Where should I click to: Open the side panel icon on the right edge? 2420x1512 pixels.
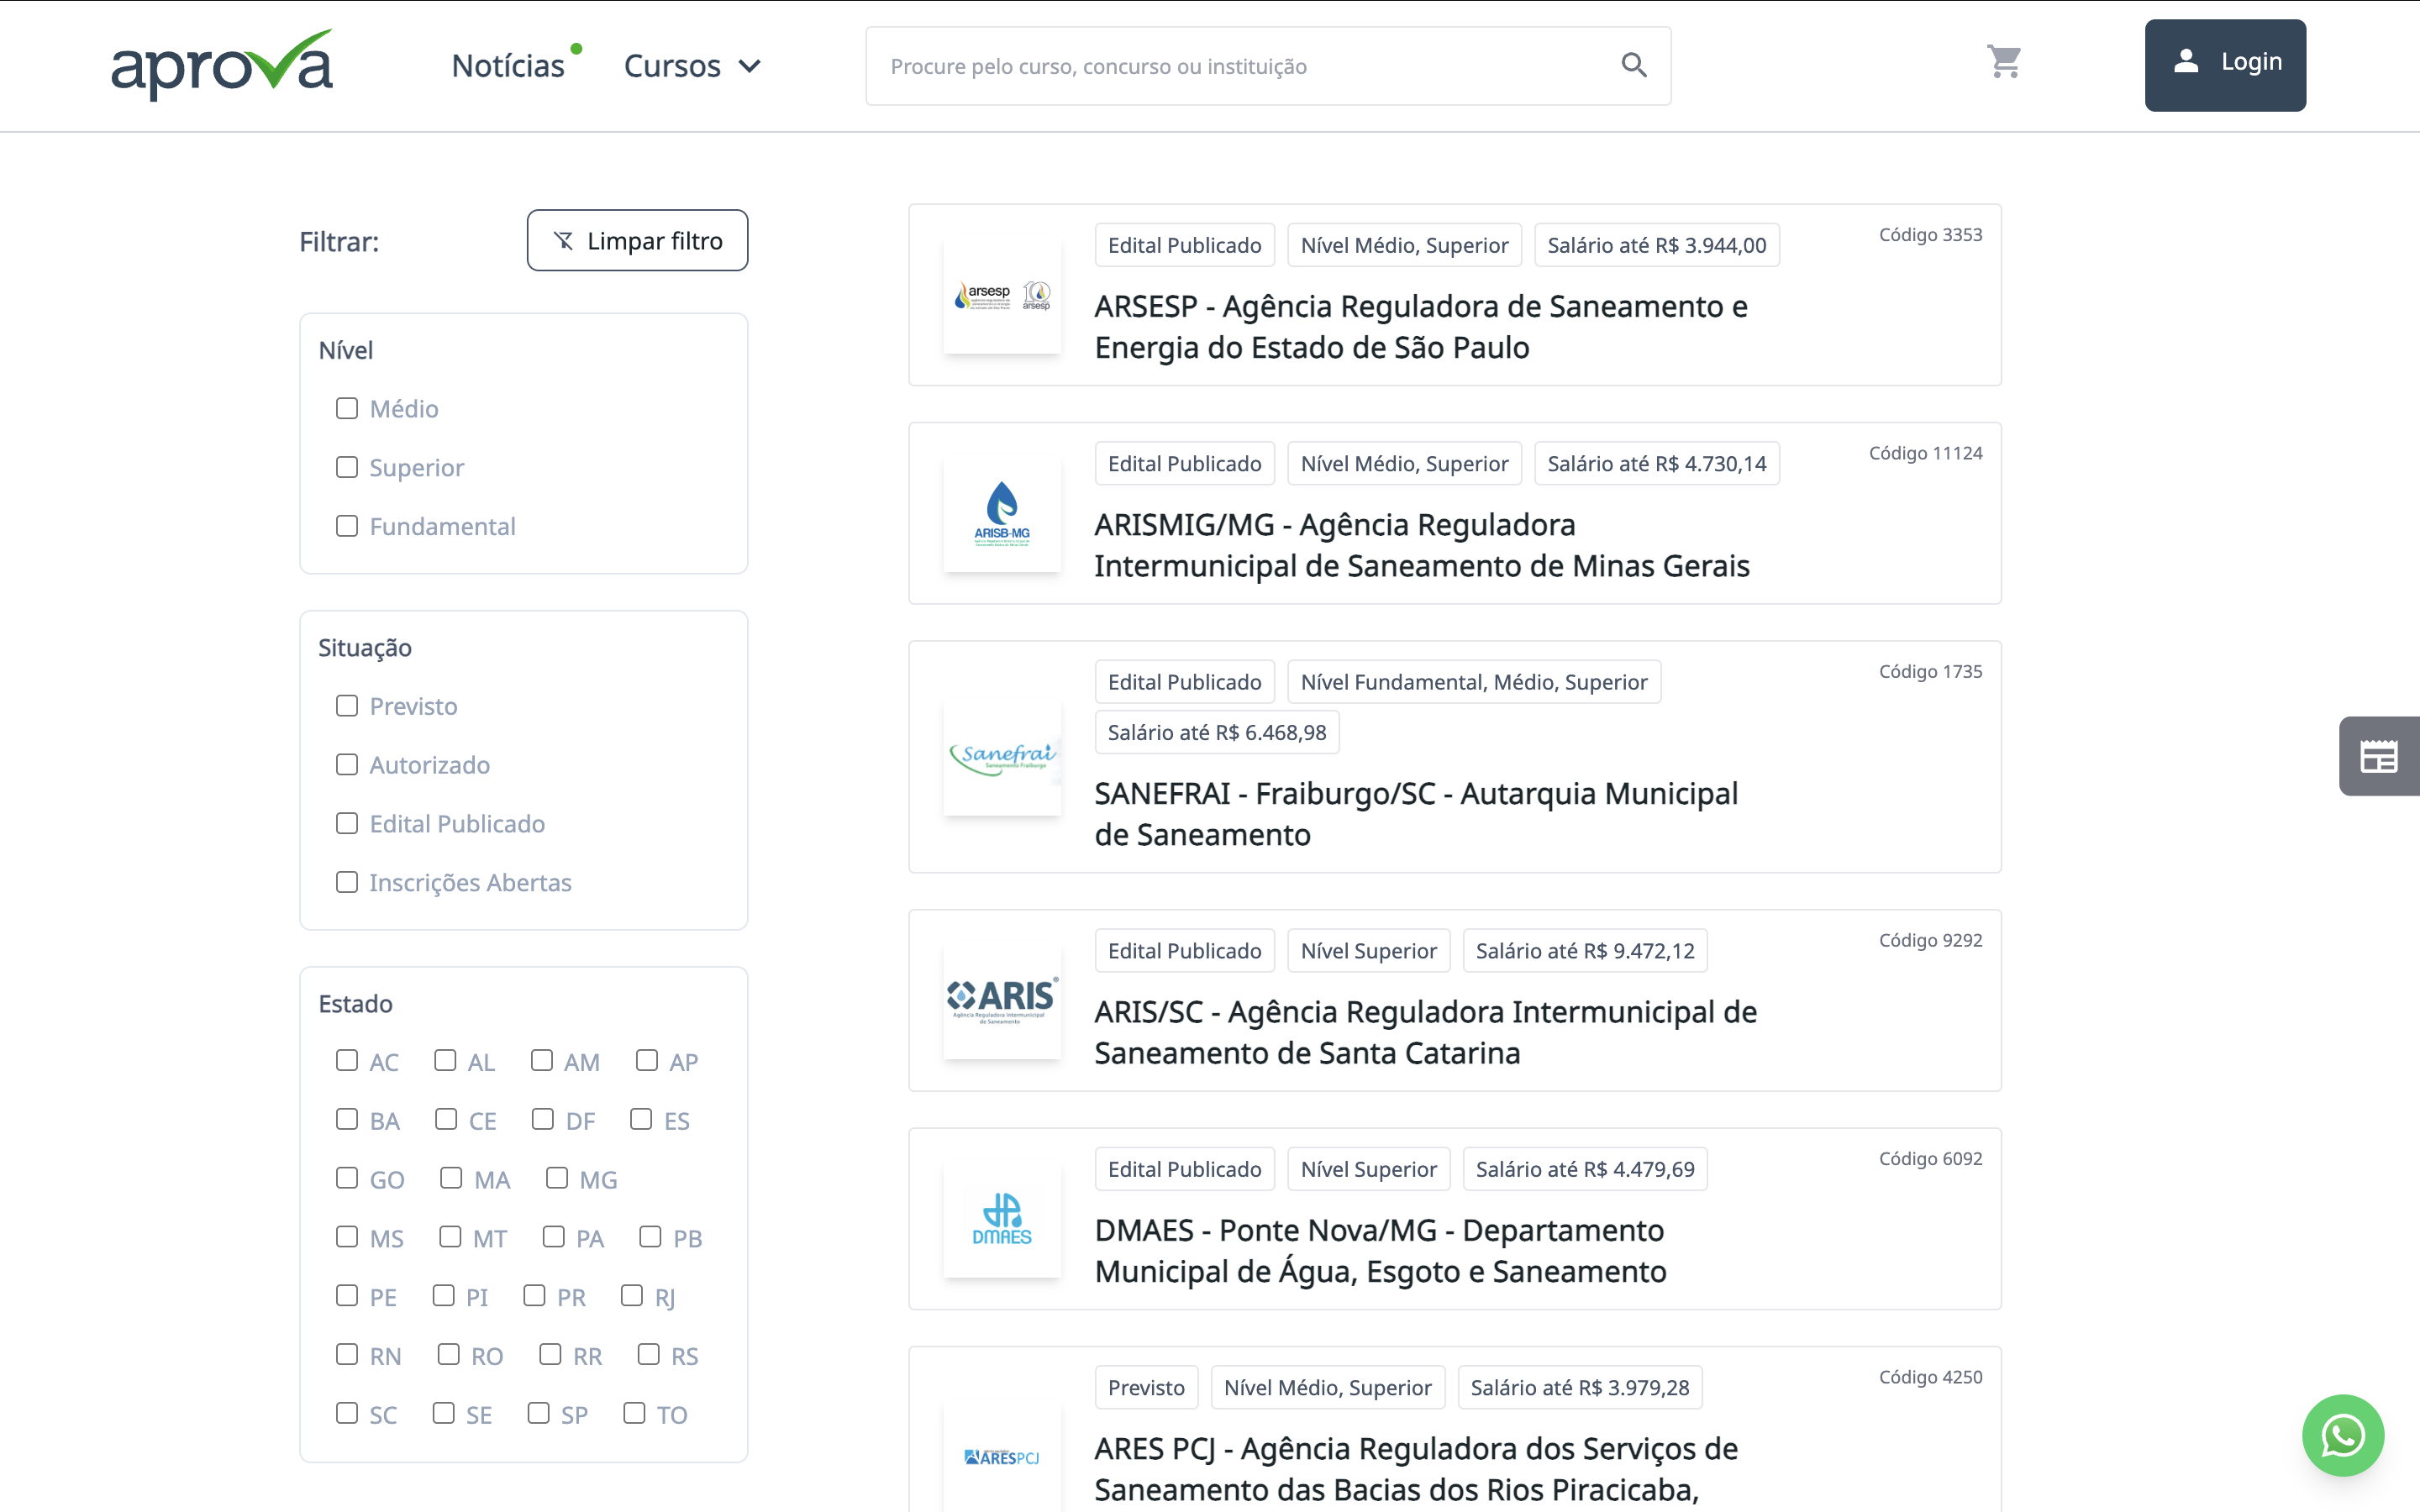pyautogui.click(x=2379, y=756)
